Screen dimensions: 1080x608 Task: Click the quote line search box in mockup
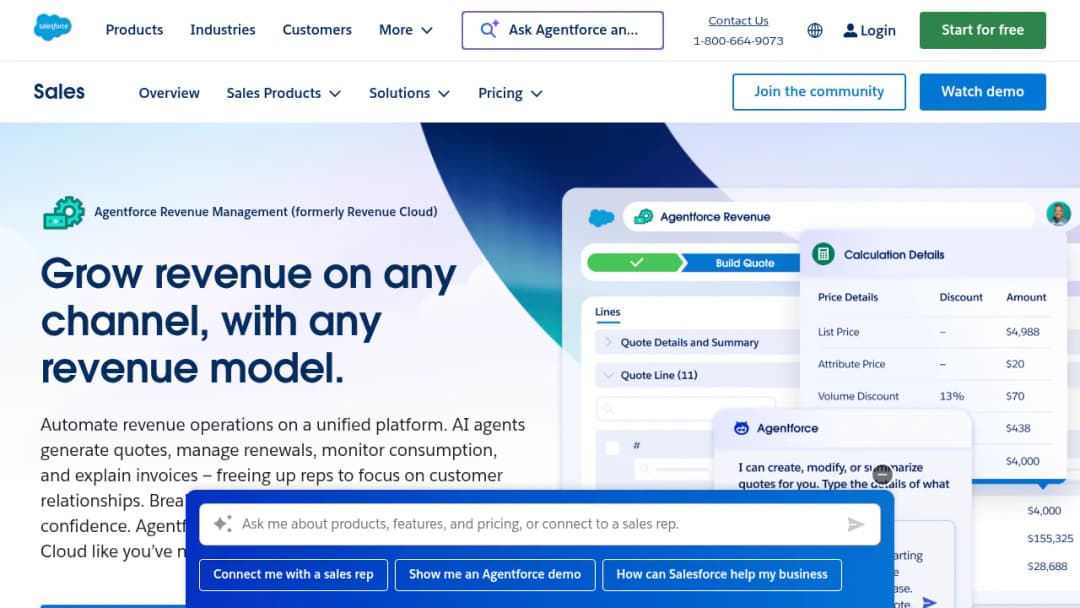[686, 408]
